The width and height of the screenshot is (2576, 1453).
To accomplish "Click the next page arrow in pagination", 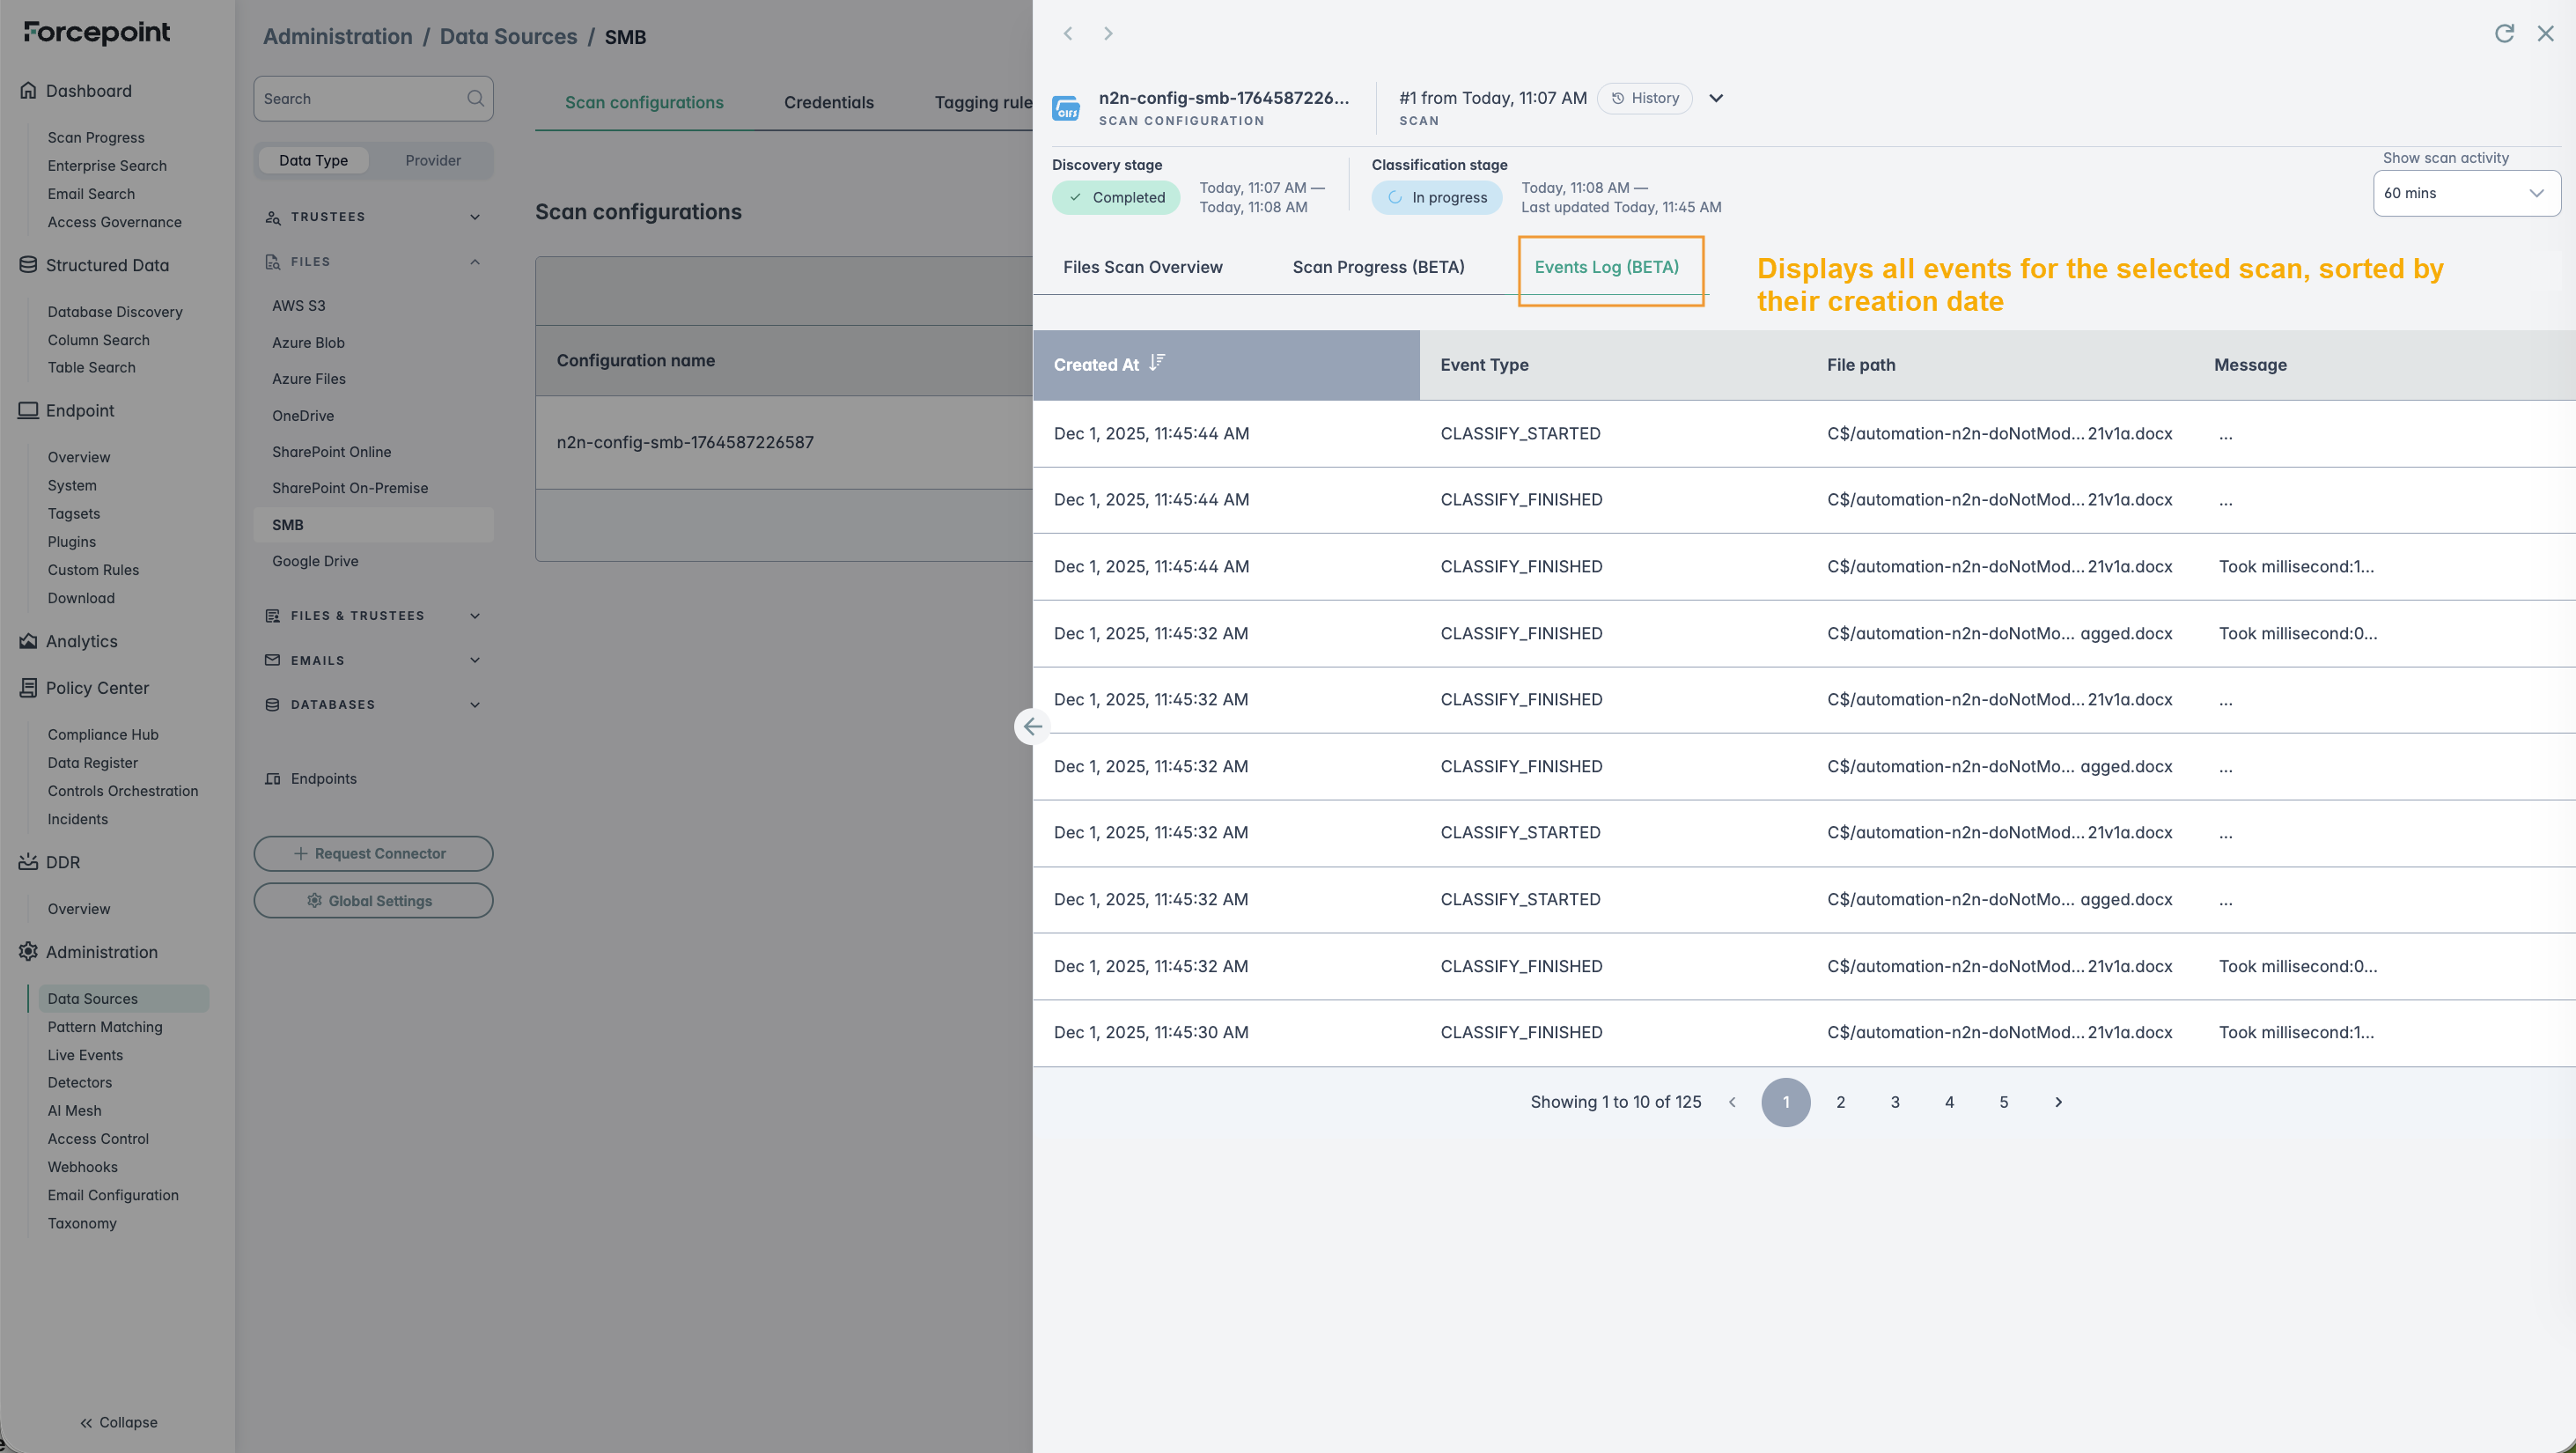I will tap(2058, 1102).
